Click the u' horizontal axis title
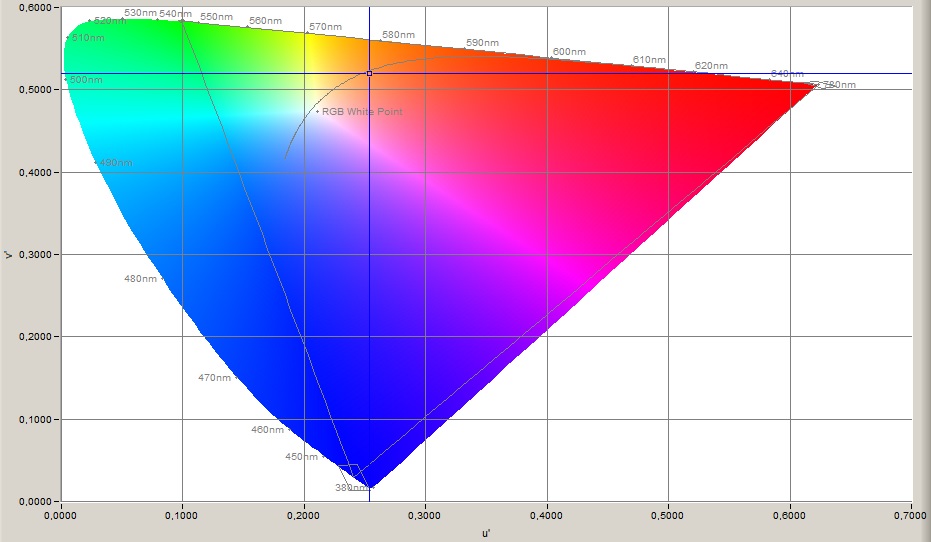 (x=486, y=533)
